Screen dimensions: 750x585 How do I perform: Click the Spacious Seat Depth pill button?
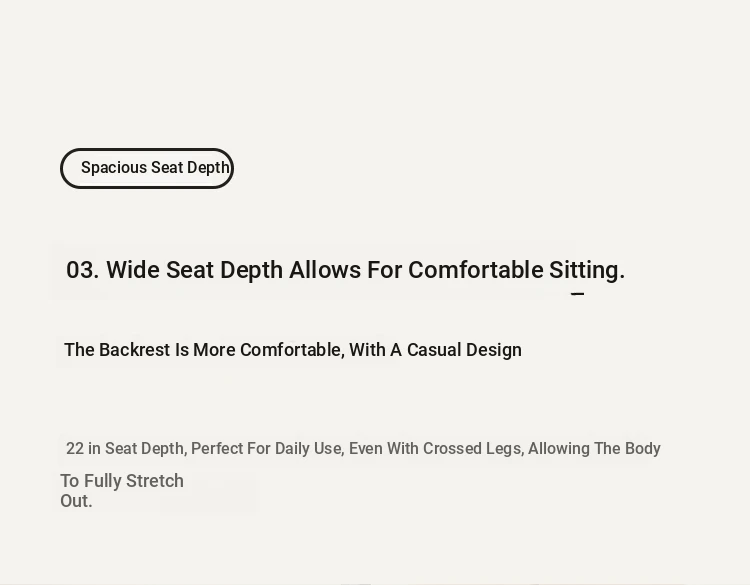[147, 168]
